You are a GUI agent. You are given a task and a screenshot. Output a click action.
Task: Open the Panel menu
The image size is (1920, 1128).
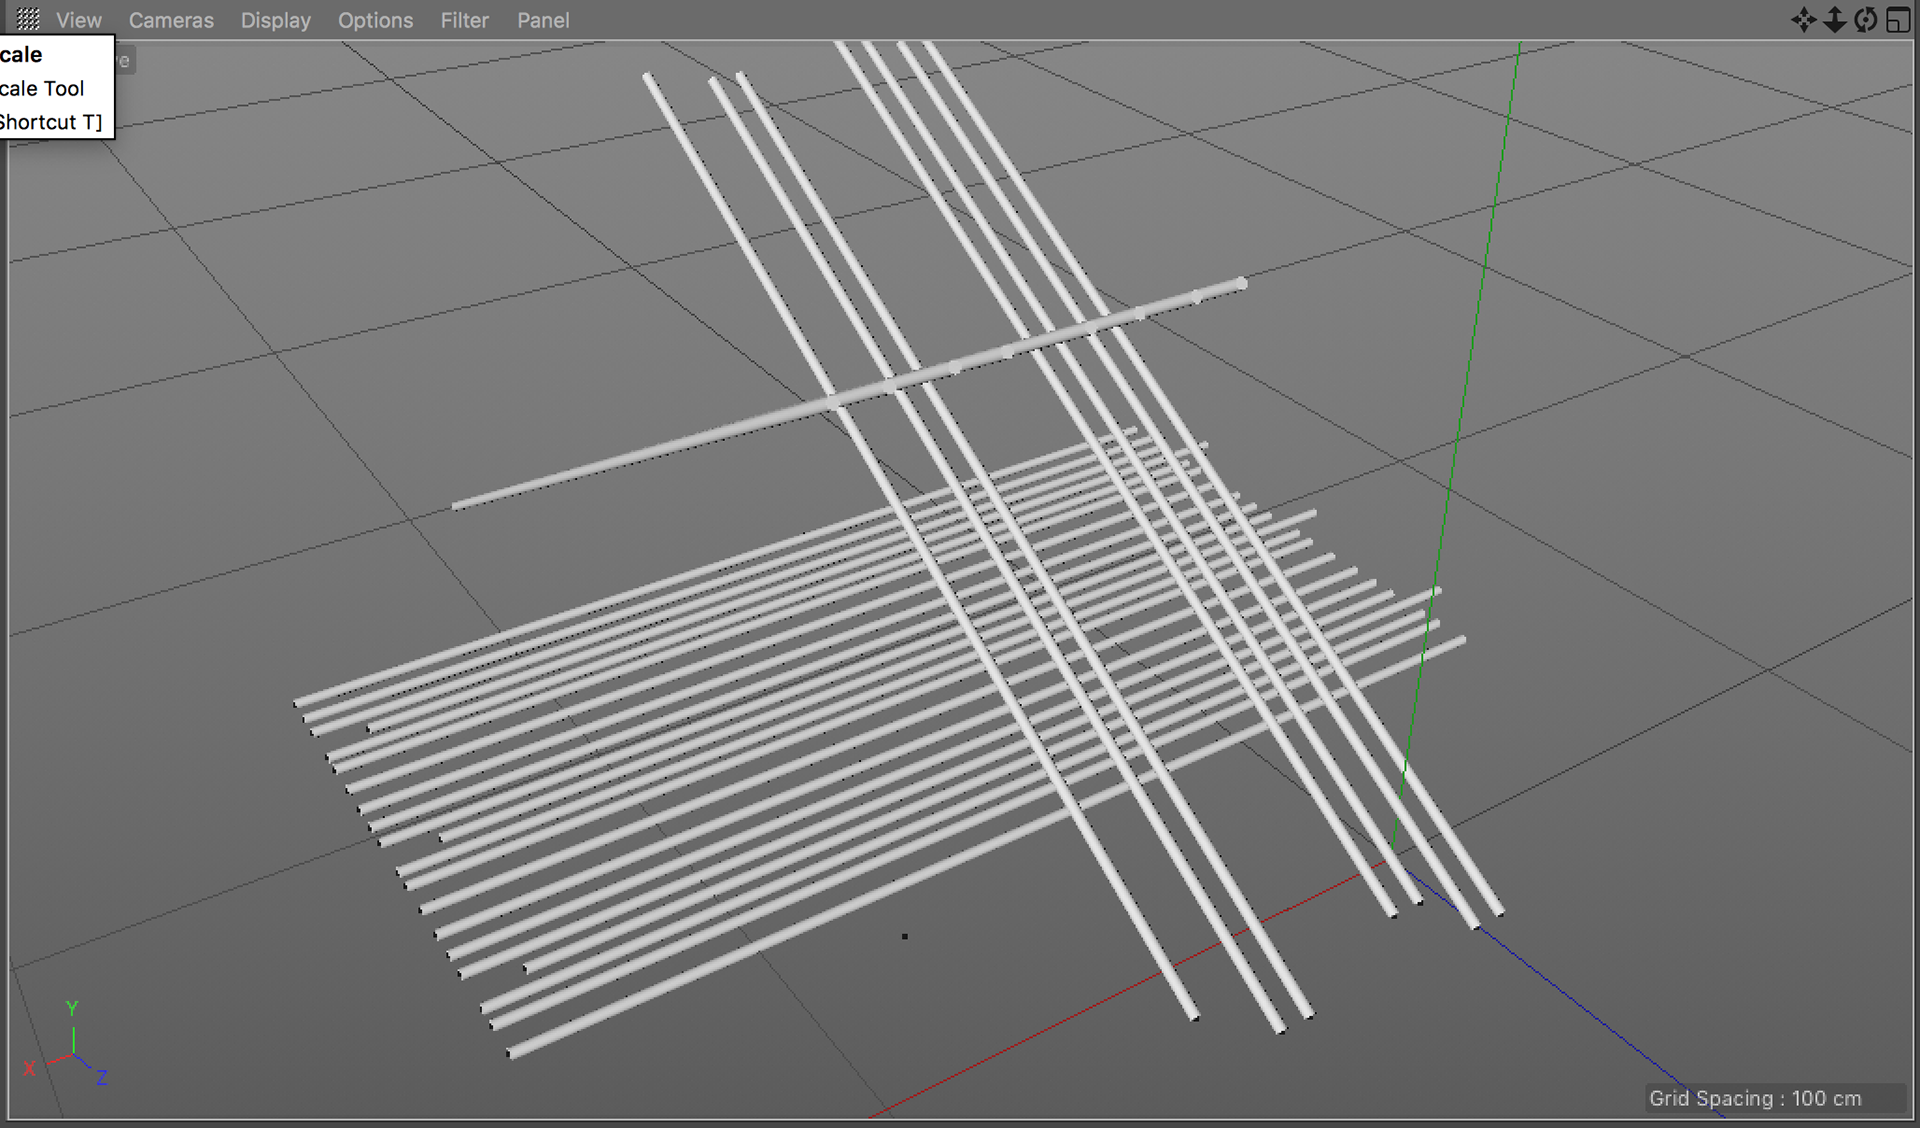click(543, 20)
